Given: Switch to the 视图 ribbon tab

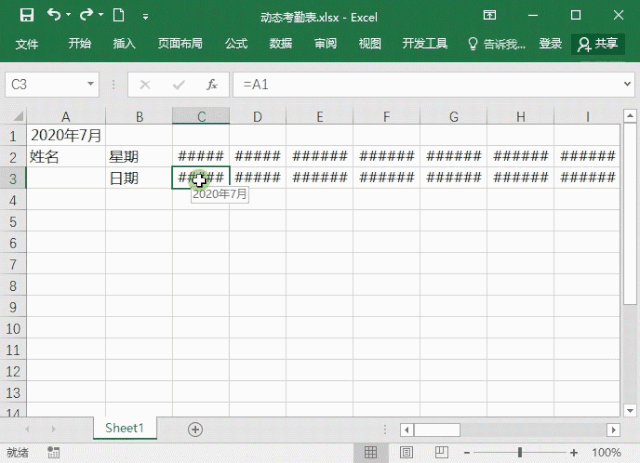Looking at the screenshot, I should (370, 43).
